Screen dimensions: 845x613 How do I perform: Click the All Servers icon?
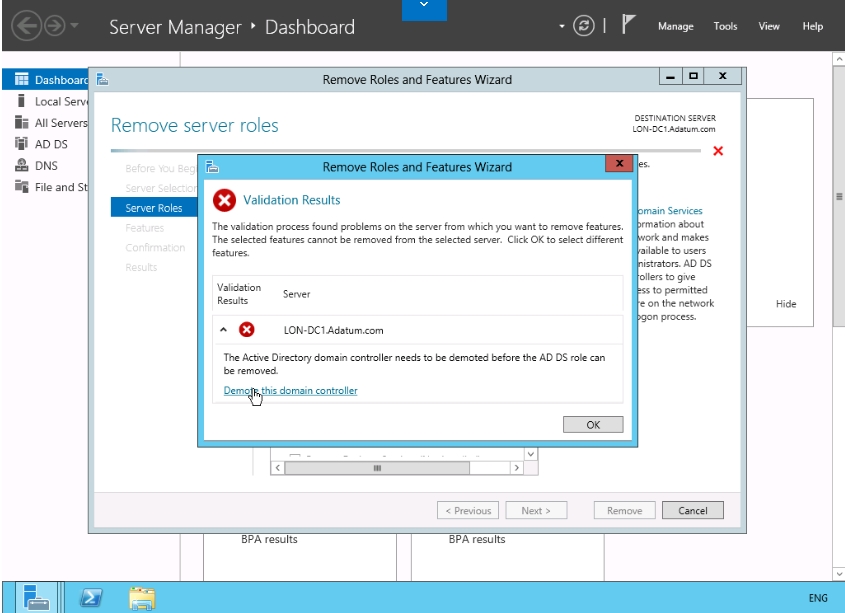22,122
